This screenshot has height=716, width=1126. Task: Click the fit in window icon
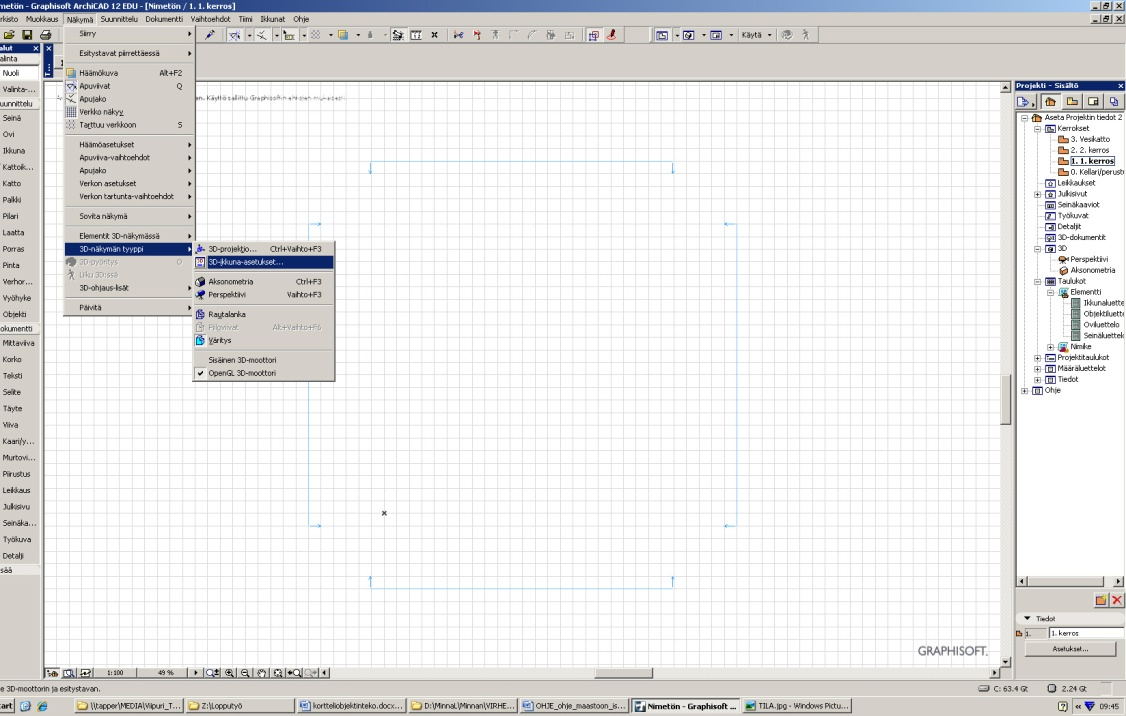point(278,673)
